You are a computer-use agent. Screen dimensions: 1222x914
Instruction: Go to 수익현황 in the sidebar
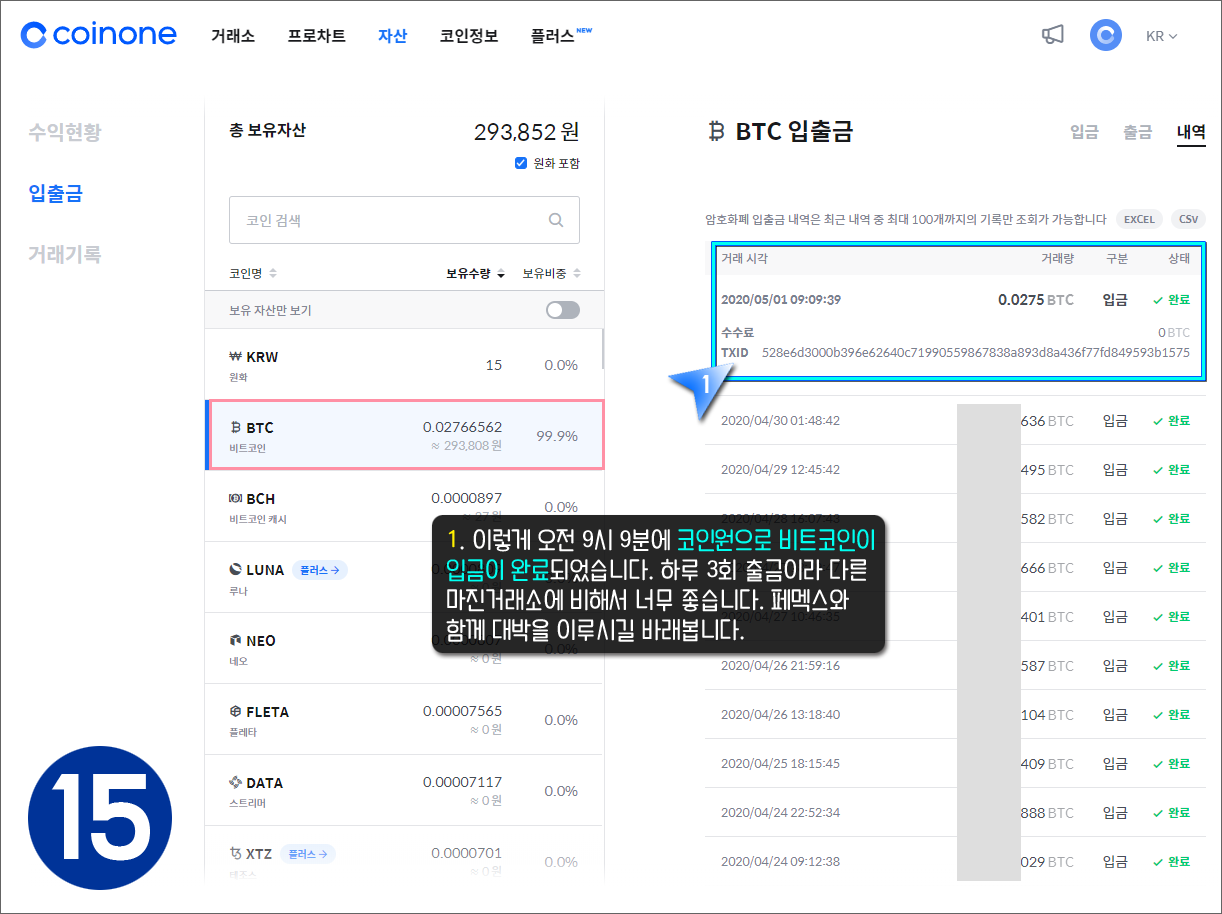pos(65,132)
